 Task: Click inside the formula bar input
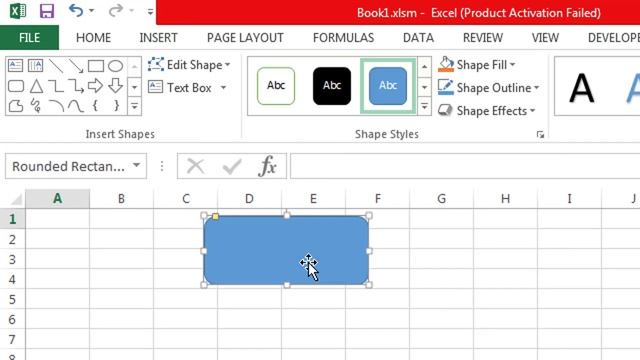click(465, 166)
